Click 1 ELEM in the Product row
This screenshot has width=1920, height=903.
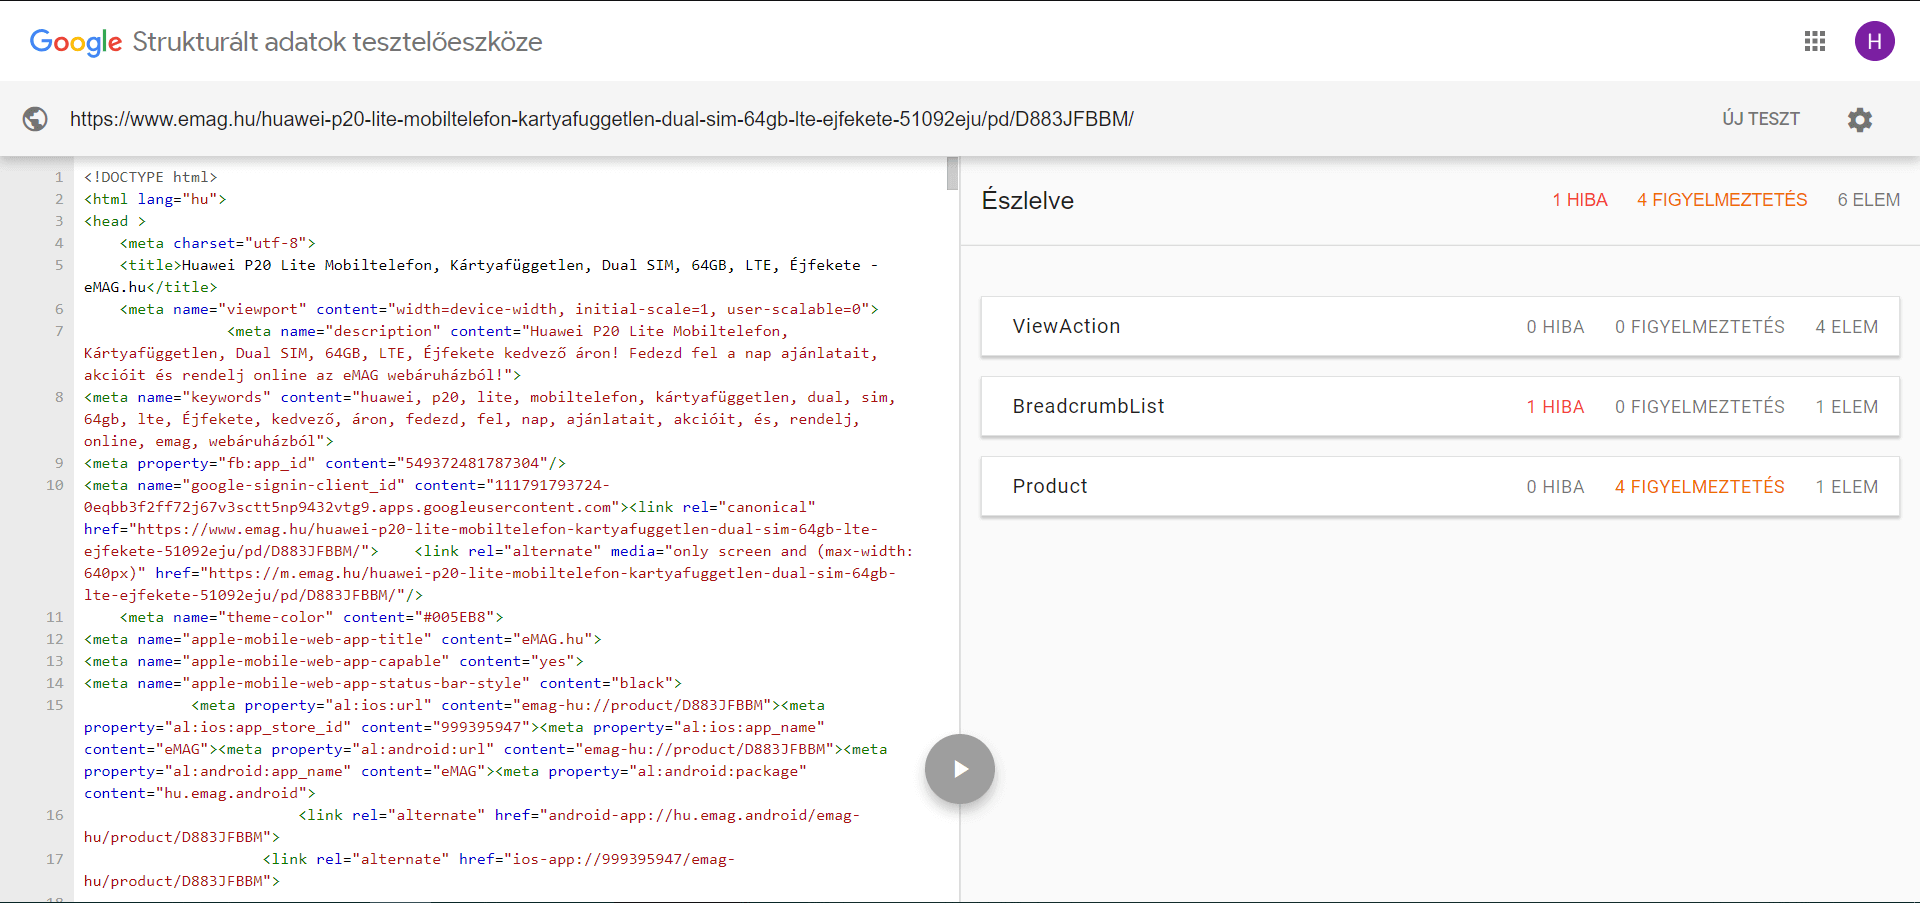pos(1846,487)
